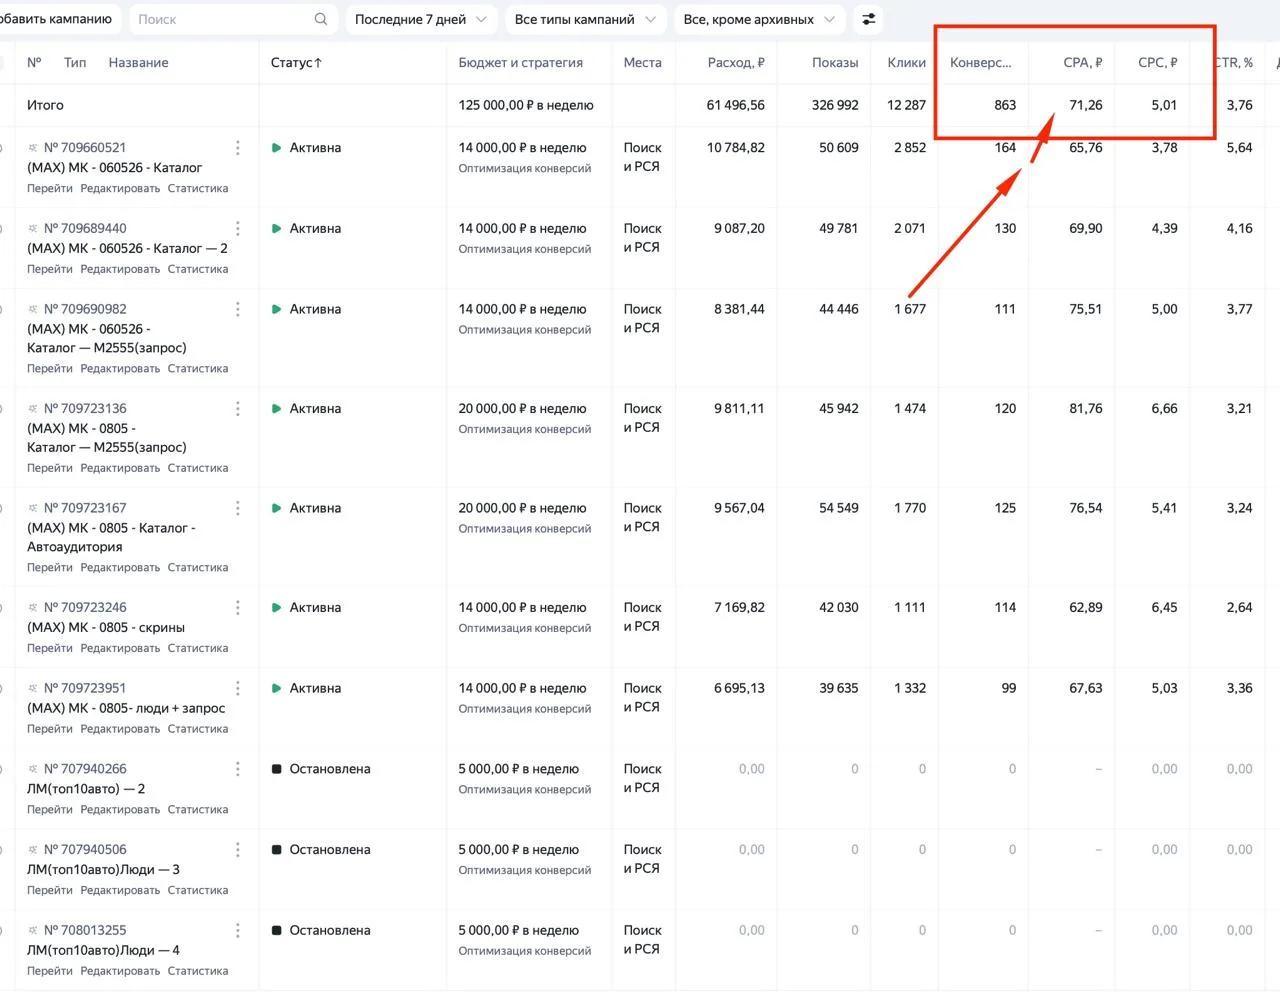The width and height of the screenshot is (1280, 995).
Task: Click the campaign type icon beside № 708013255
Action: coord(33,931)
